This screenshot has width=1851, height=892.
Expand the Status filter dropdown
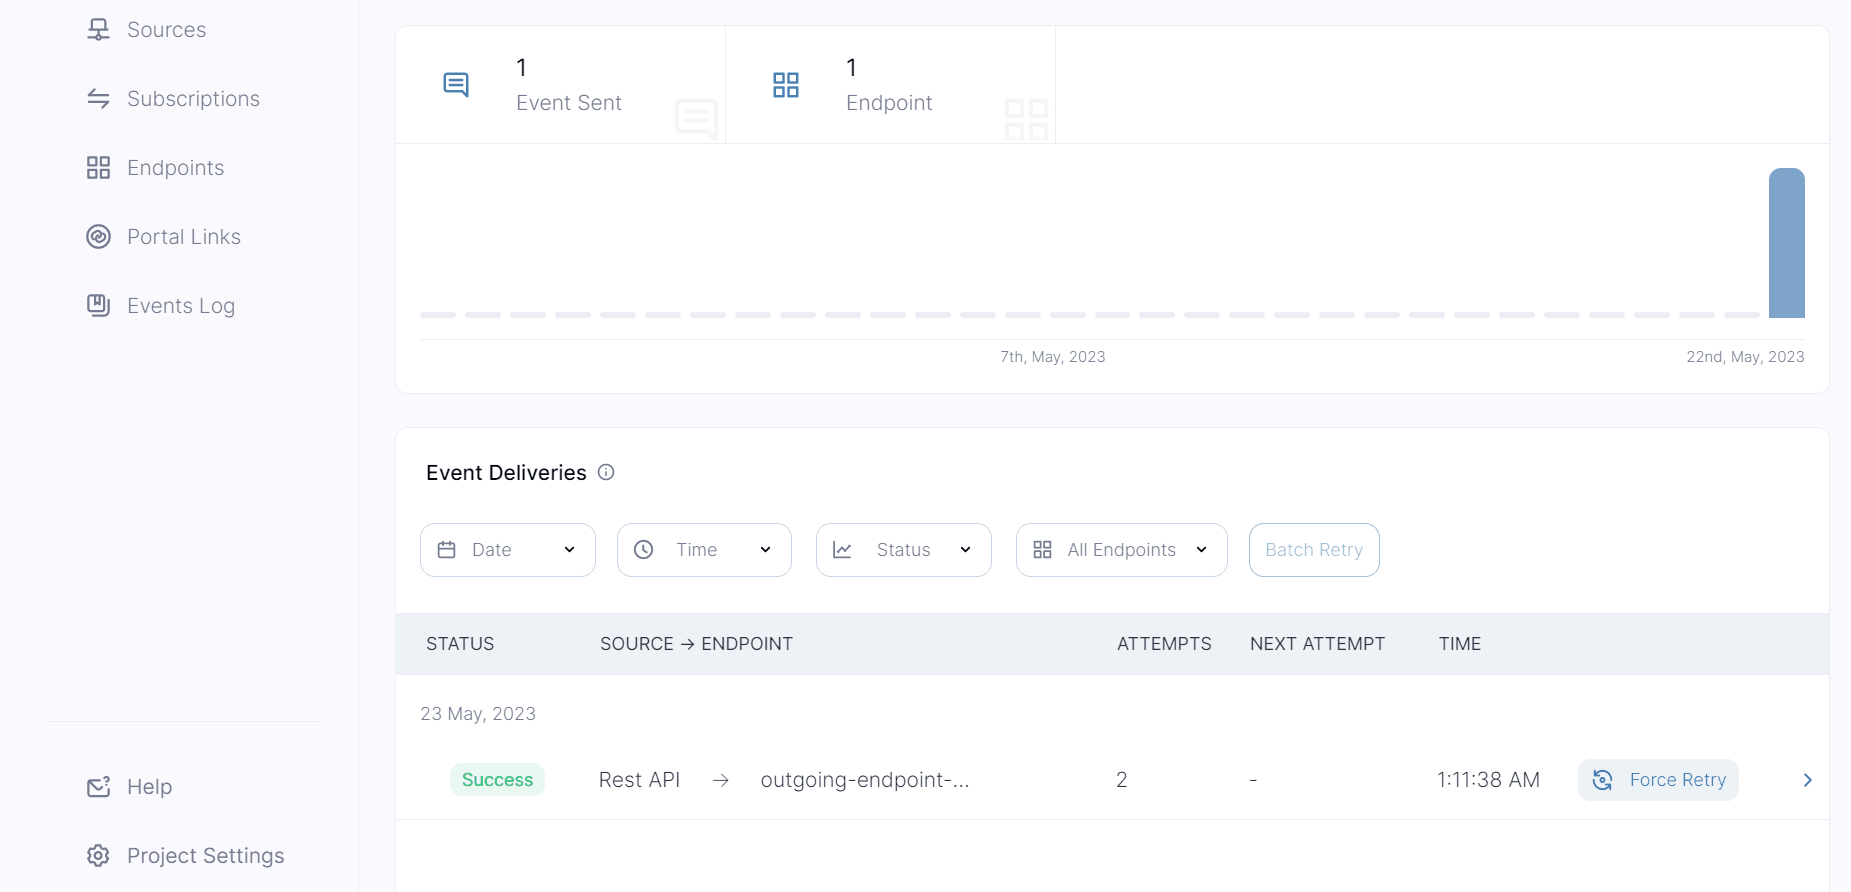point(903,550)
